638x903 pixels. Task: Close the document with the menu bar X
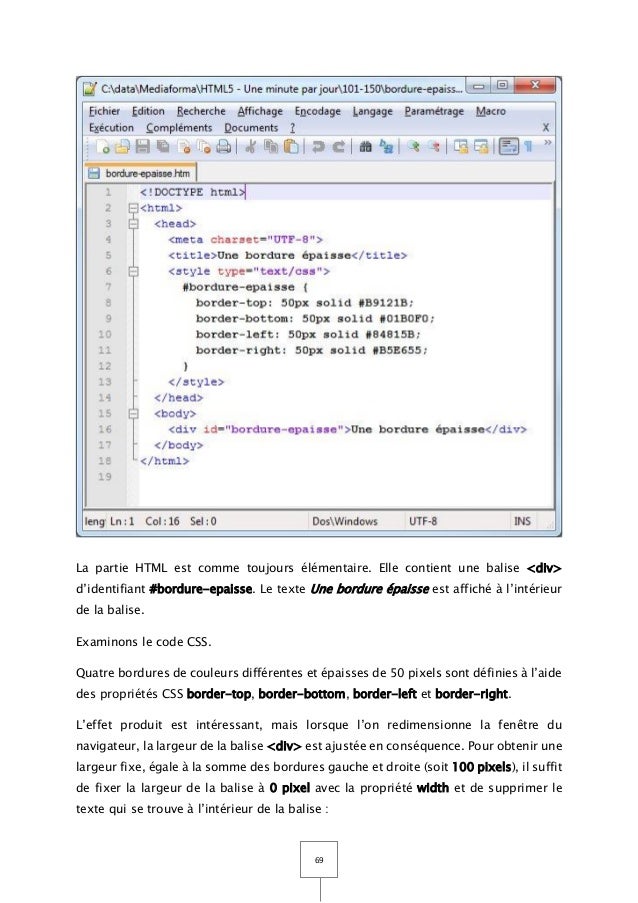[x=545, y=127]
